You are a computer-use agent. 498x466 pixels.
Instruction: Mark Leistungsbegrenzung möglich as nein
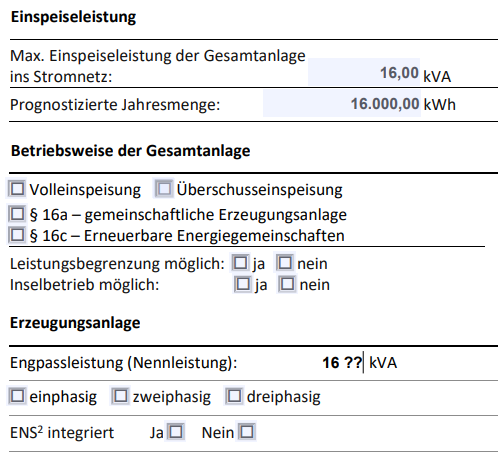pos(285,263)
